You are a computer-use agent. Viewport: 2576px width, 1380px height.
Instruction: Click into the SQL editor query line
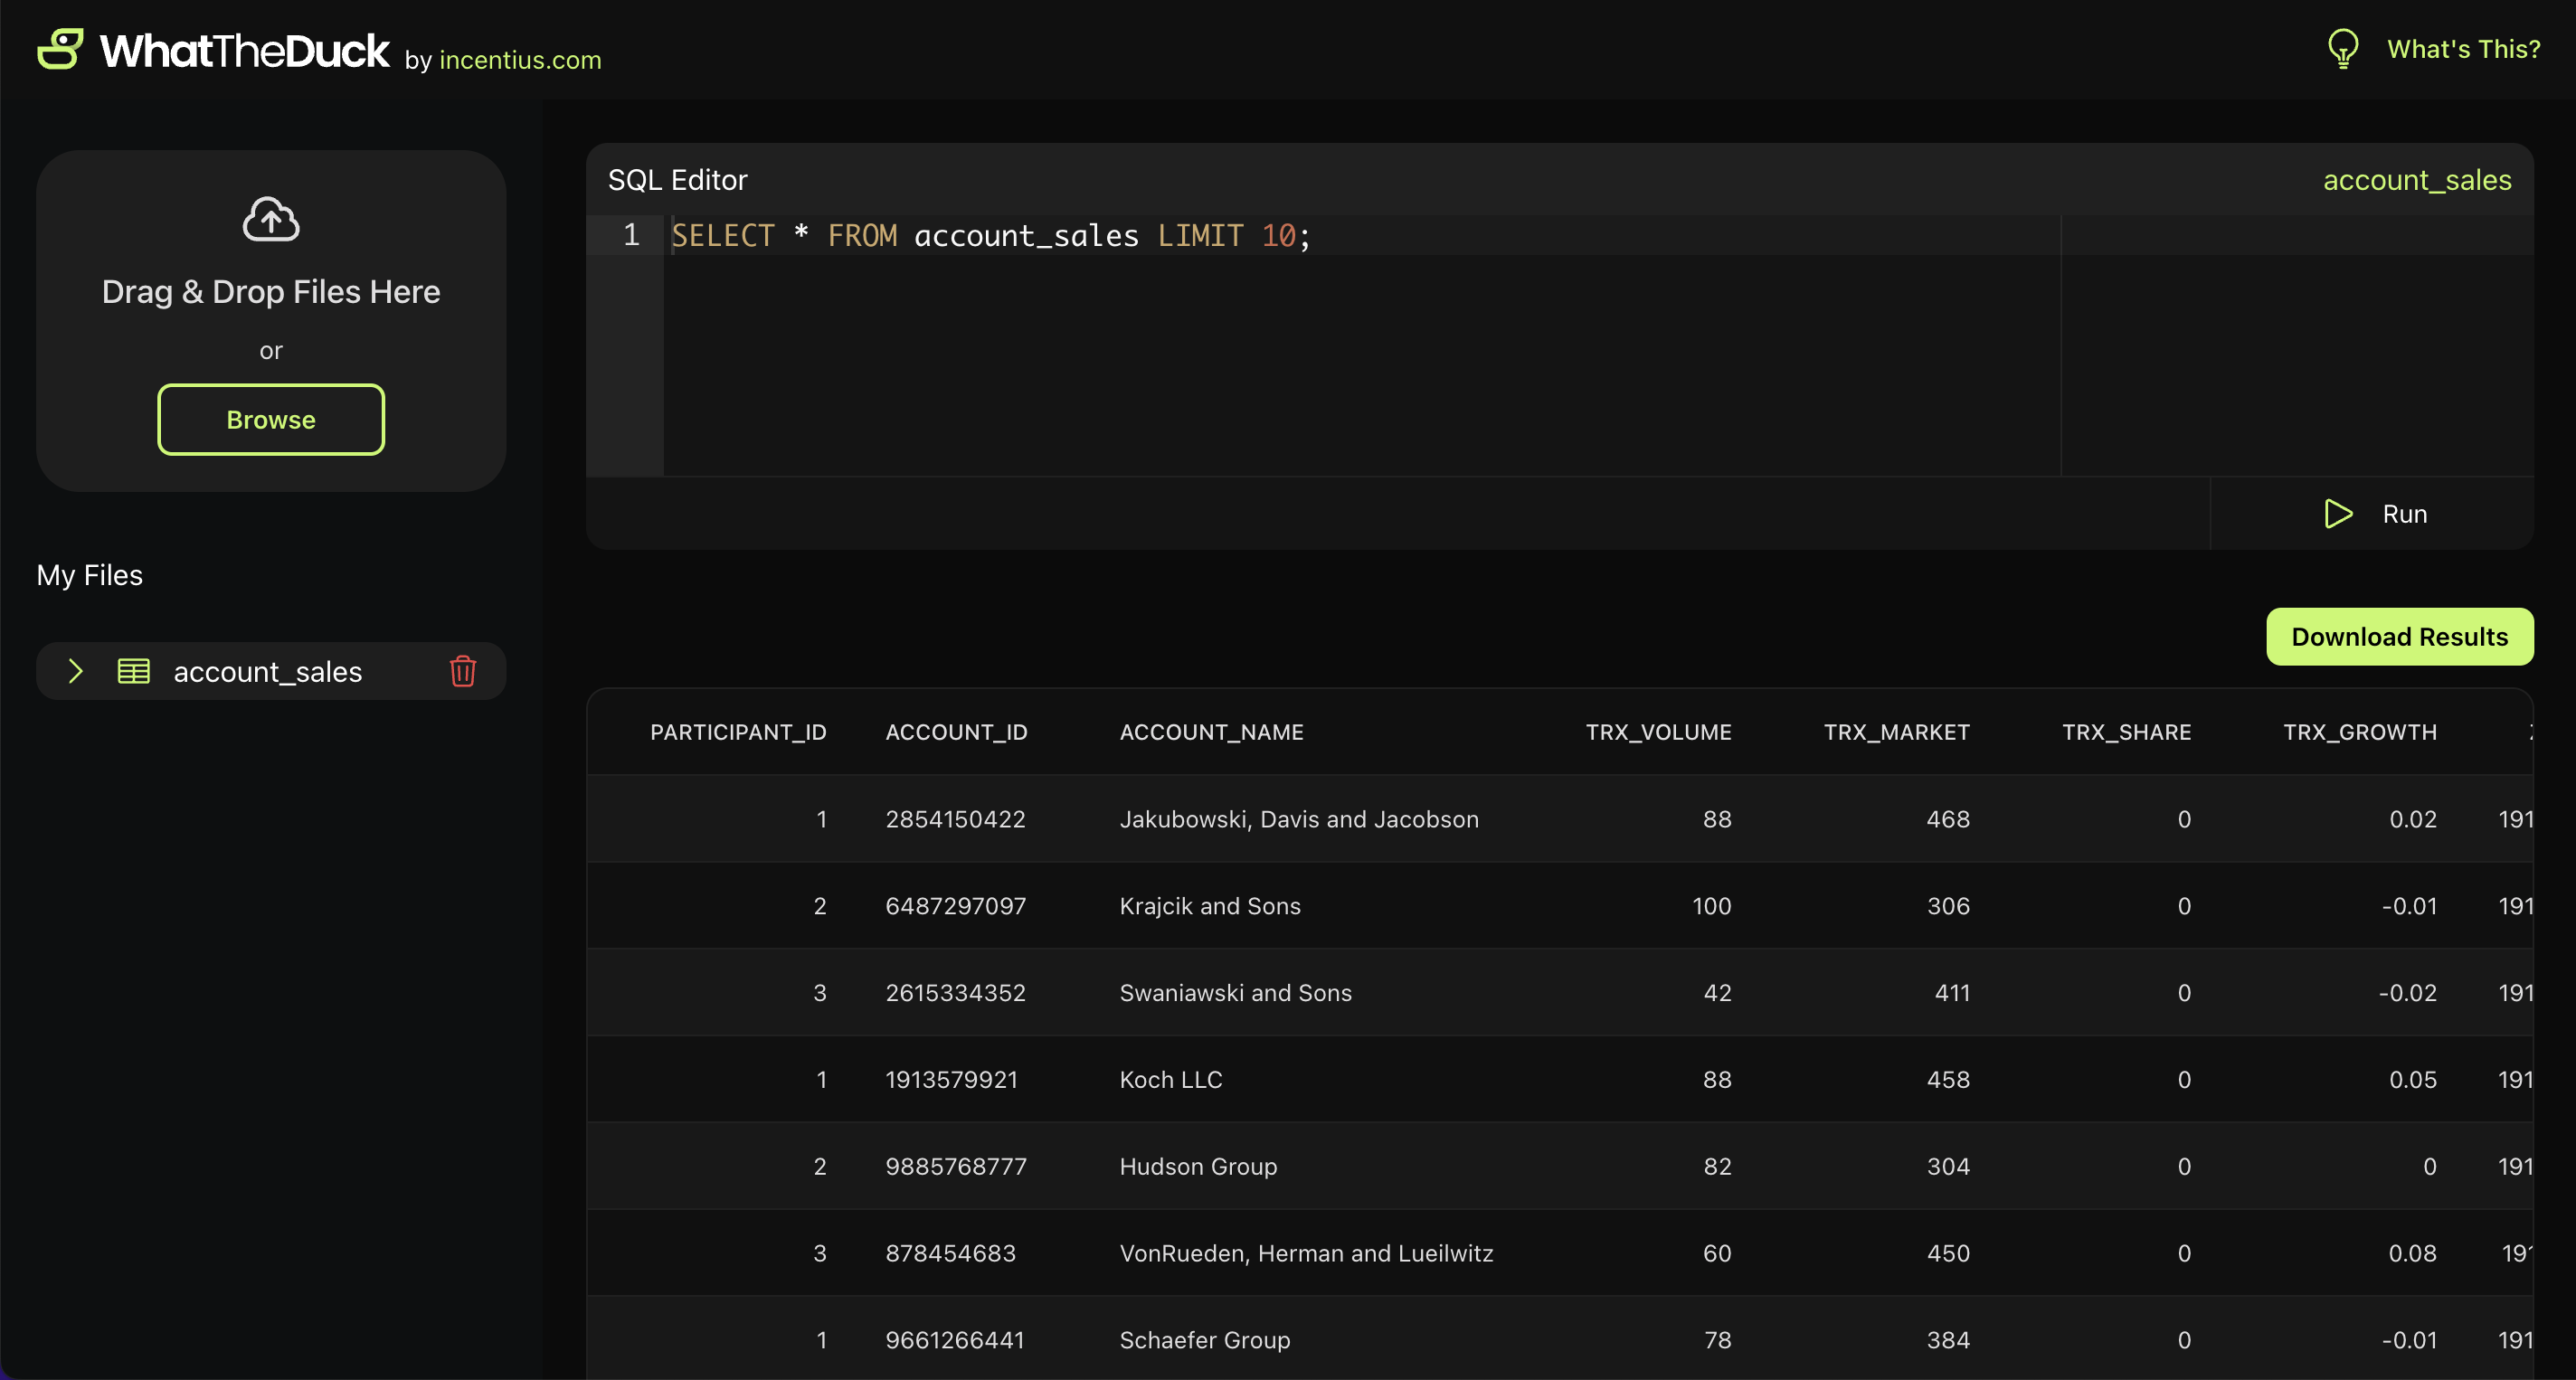(990, 236)
